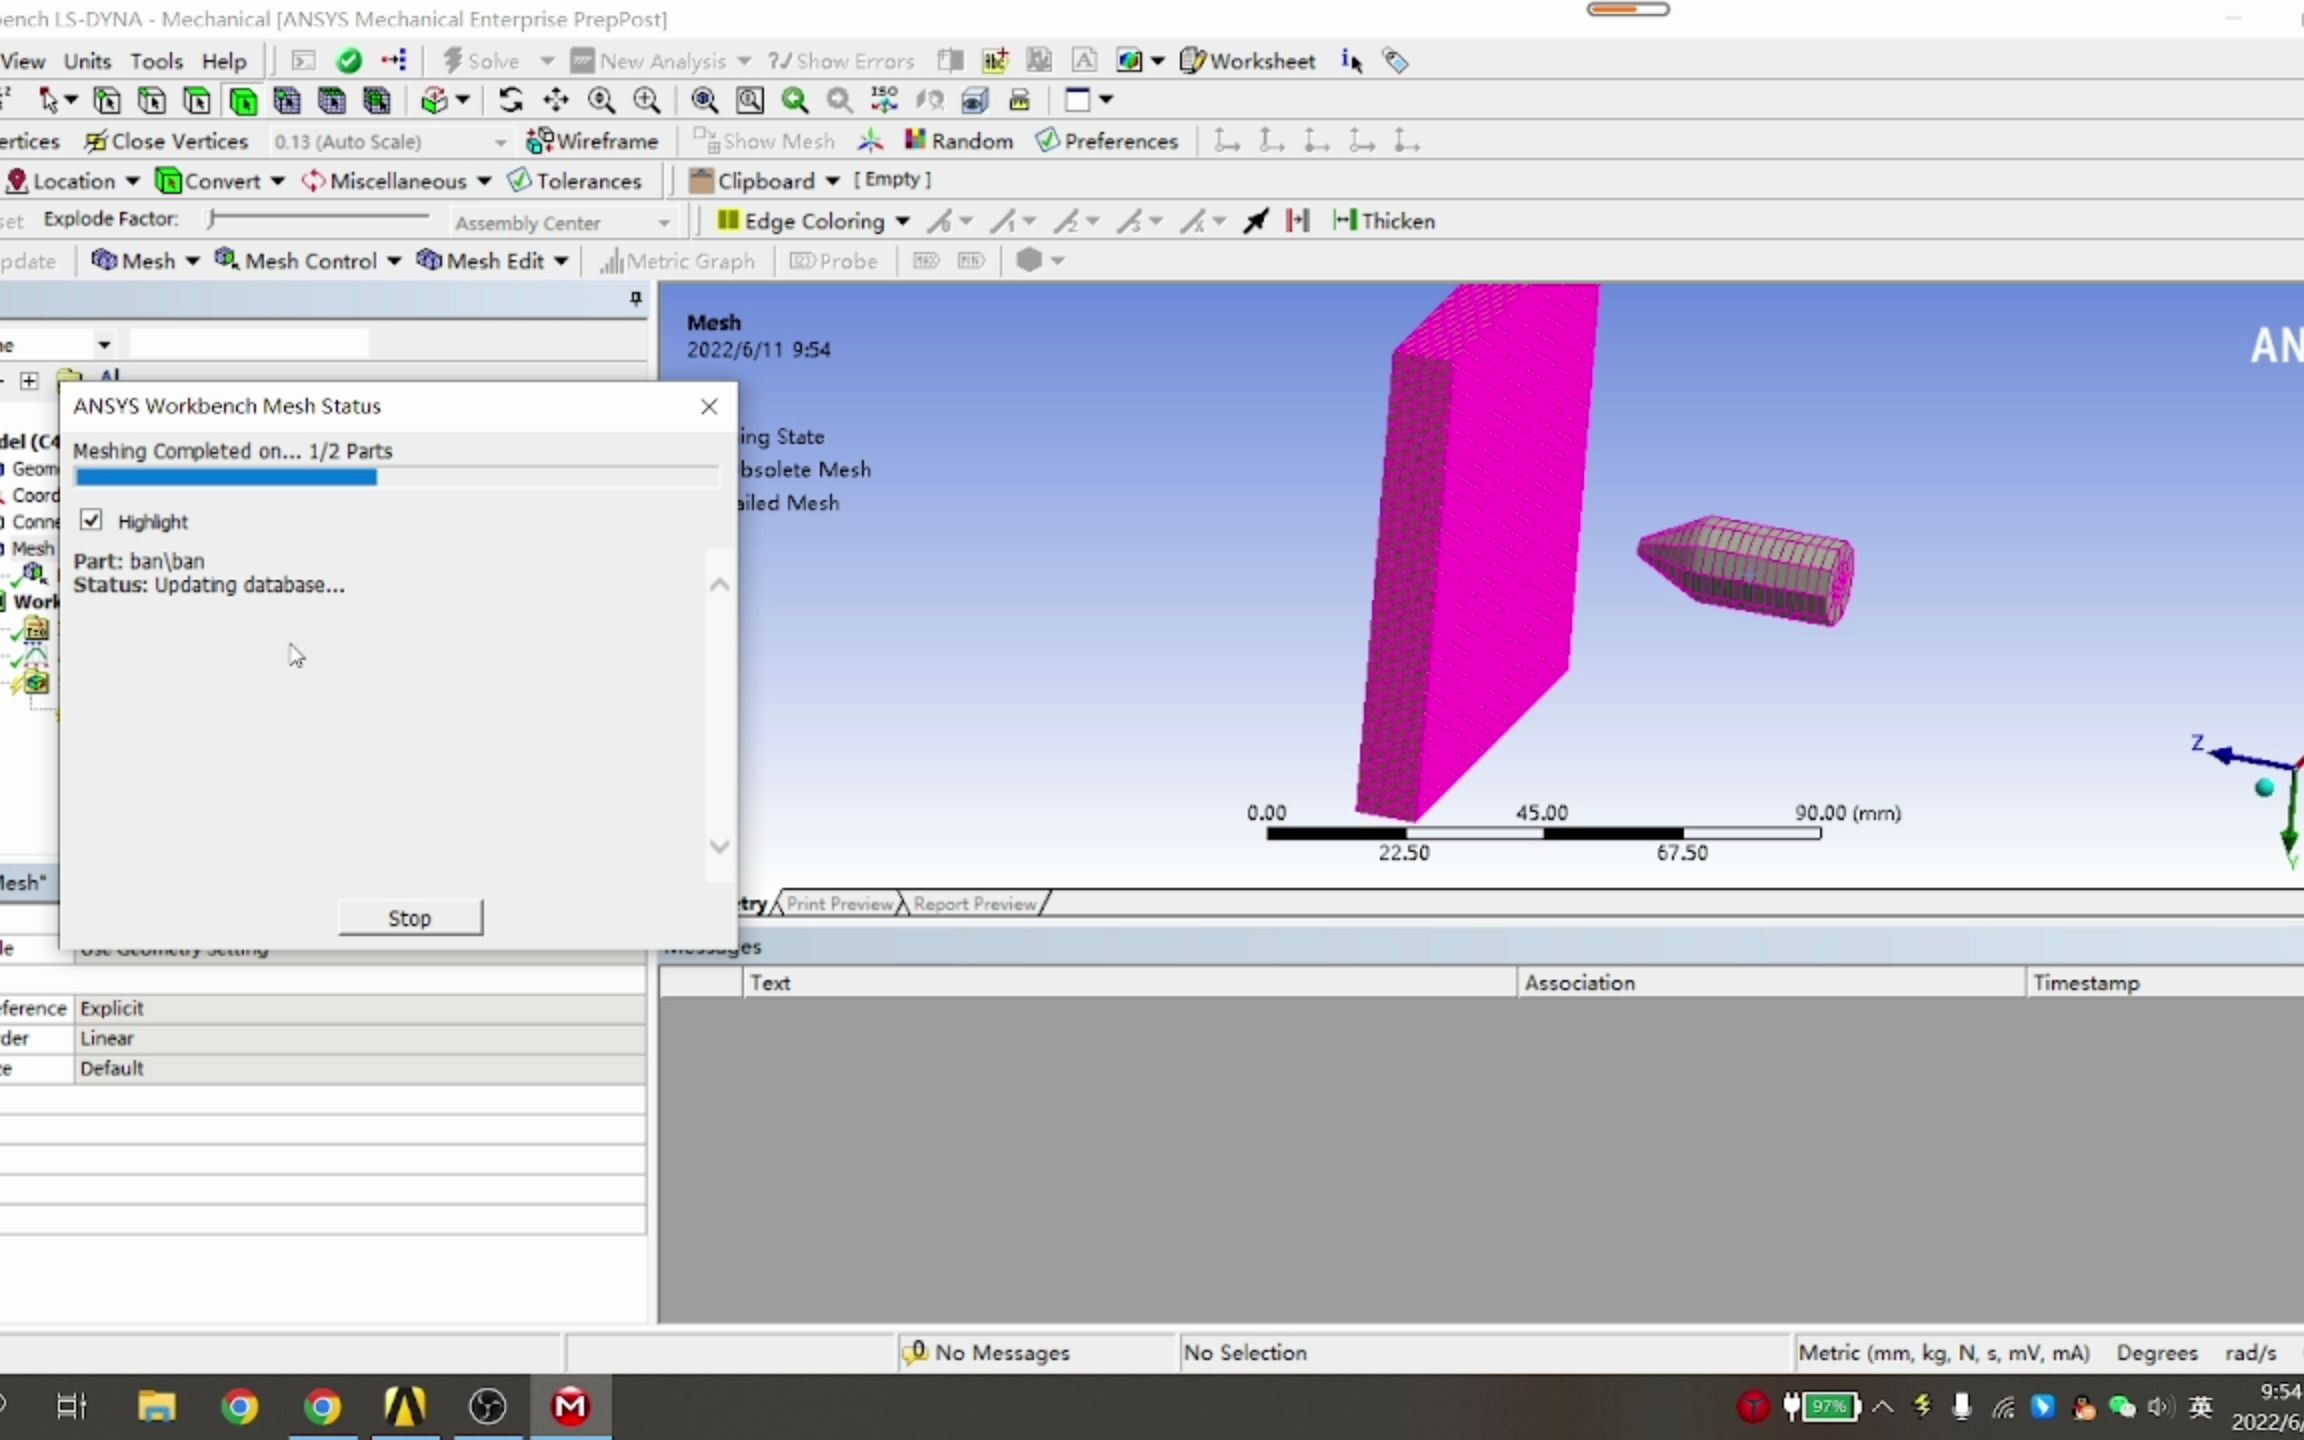The height and width of the screenshot is (1440, 2304).
Task: Open the Mesh Control dropdown
Action: pos(308,260)
